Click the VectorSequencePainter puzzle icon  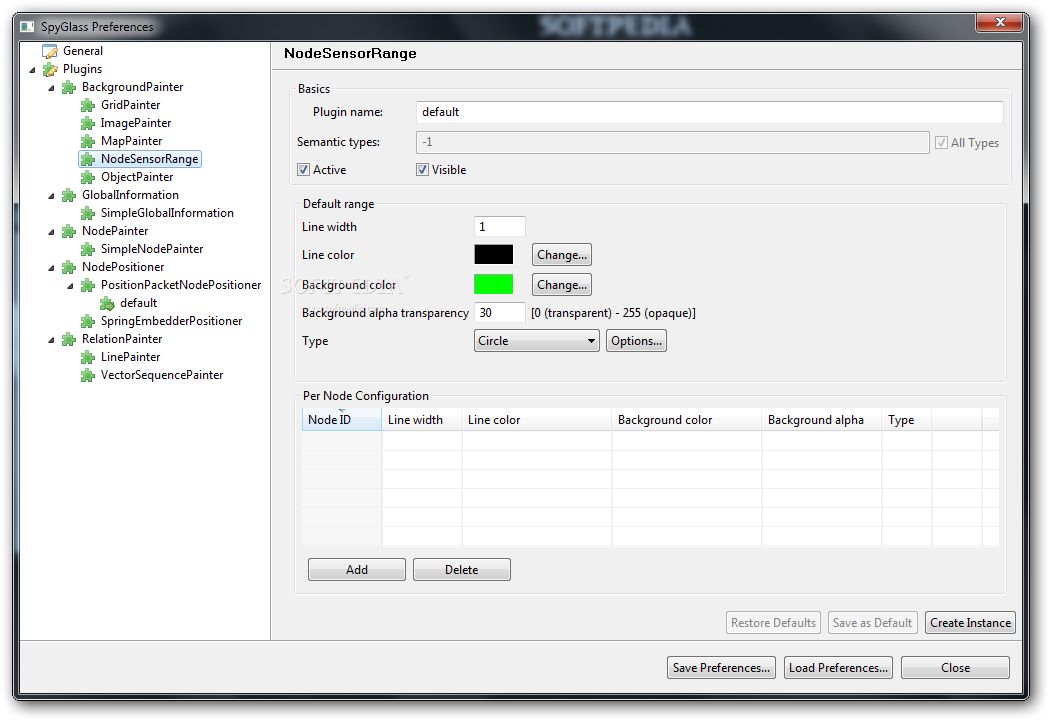[88, 376]
